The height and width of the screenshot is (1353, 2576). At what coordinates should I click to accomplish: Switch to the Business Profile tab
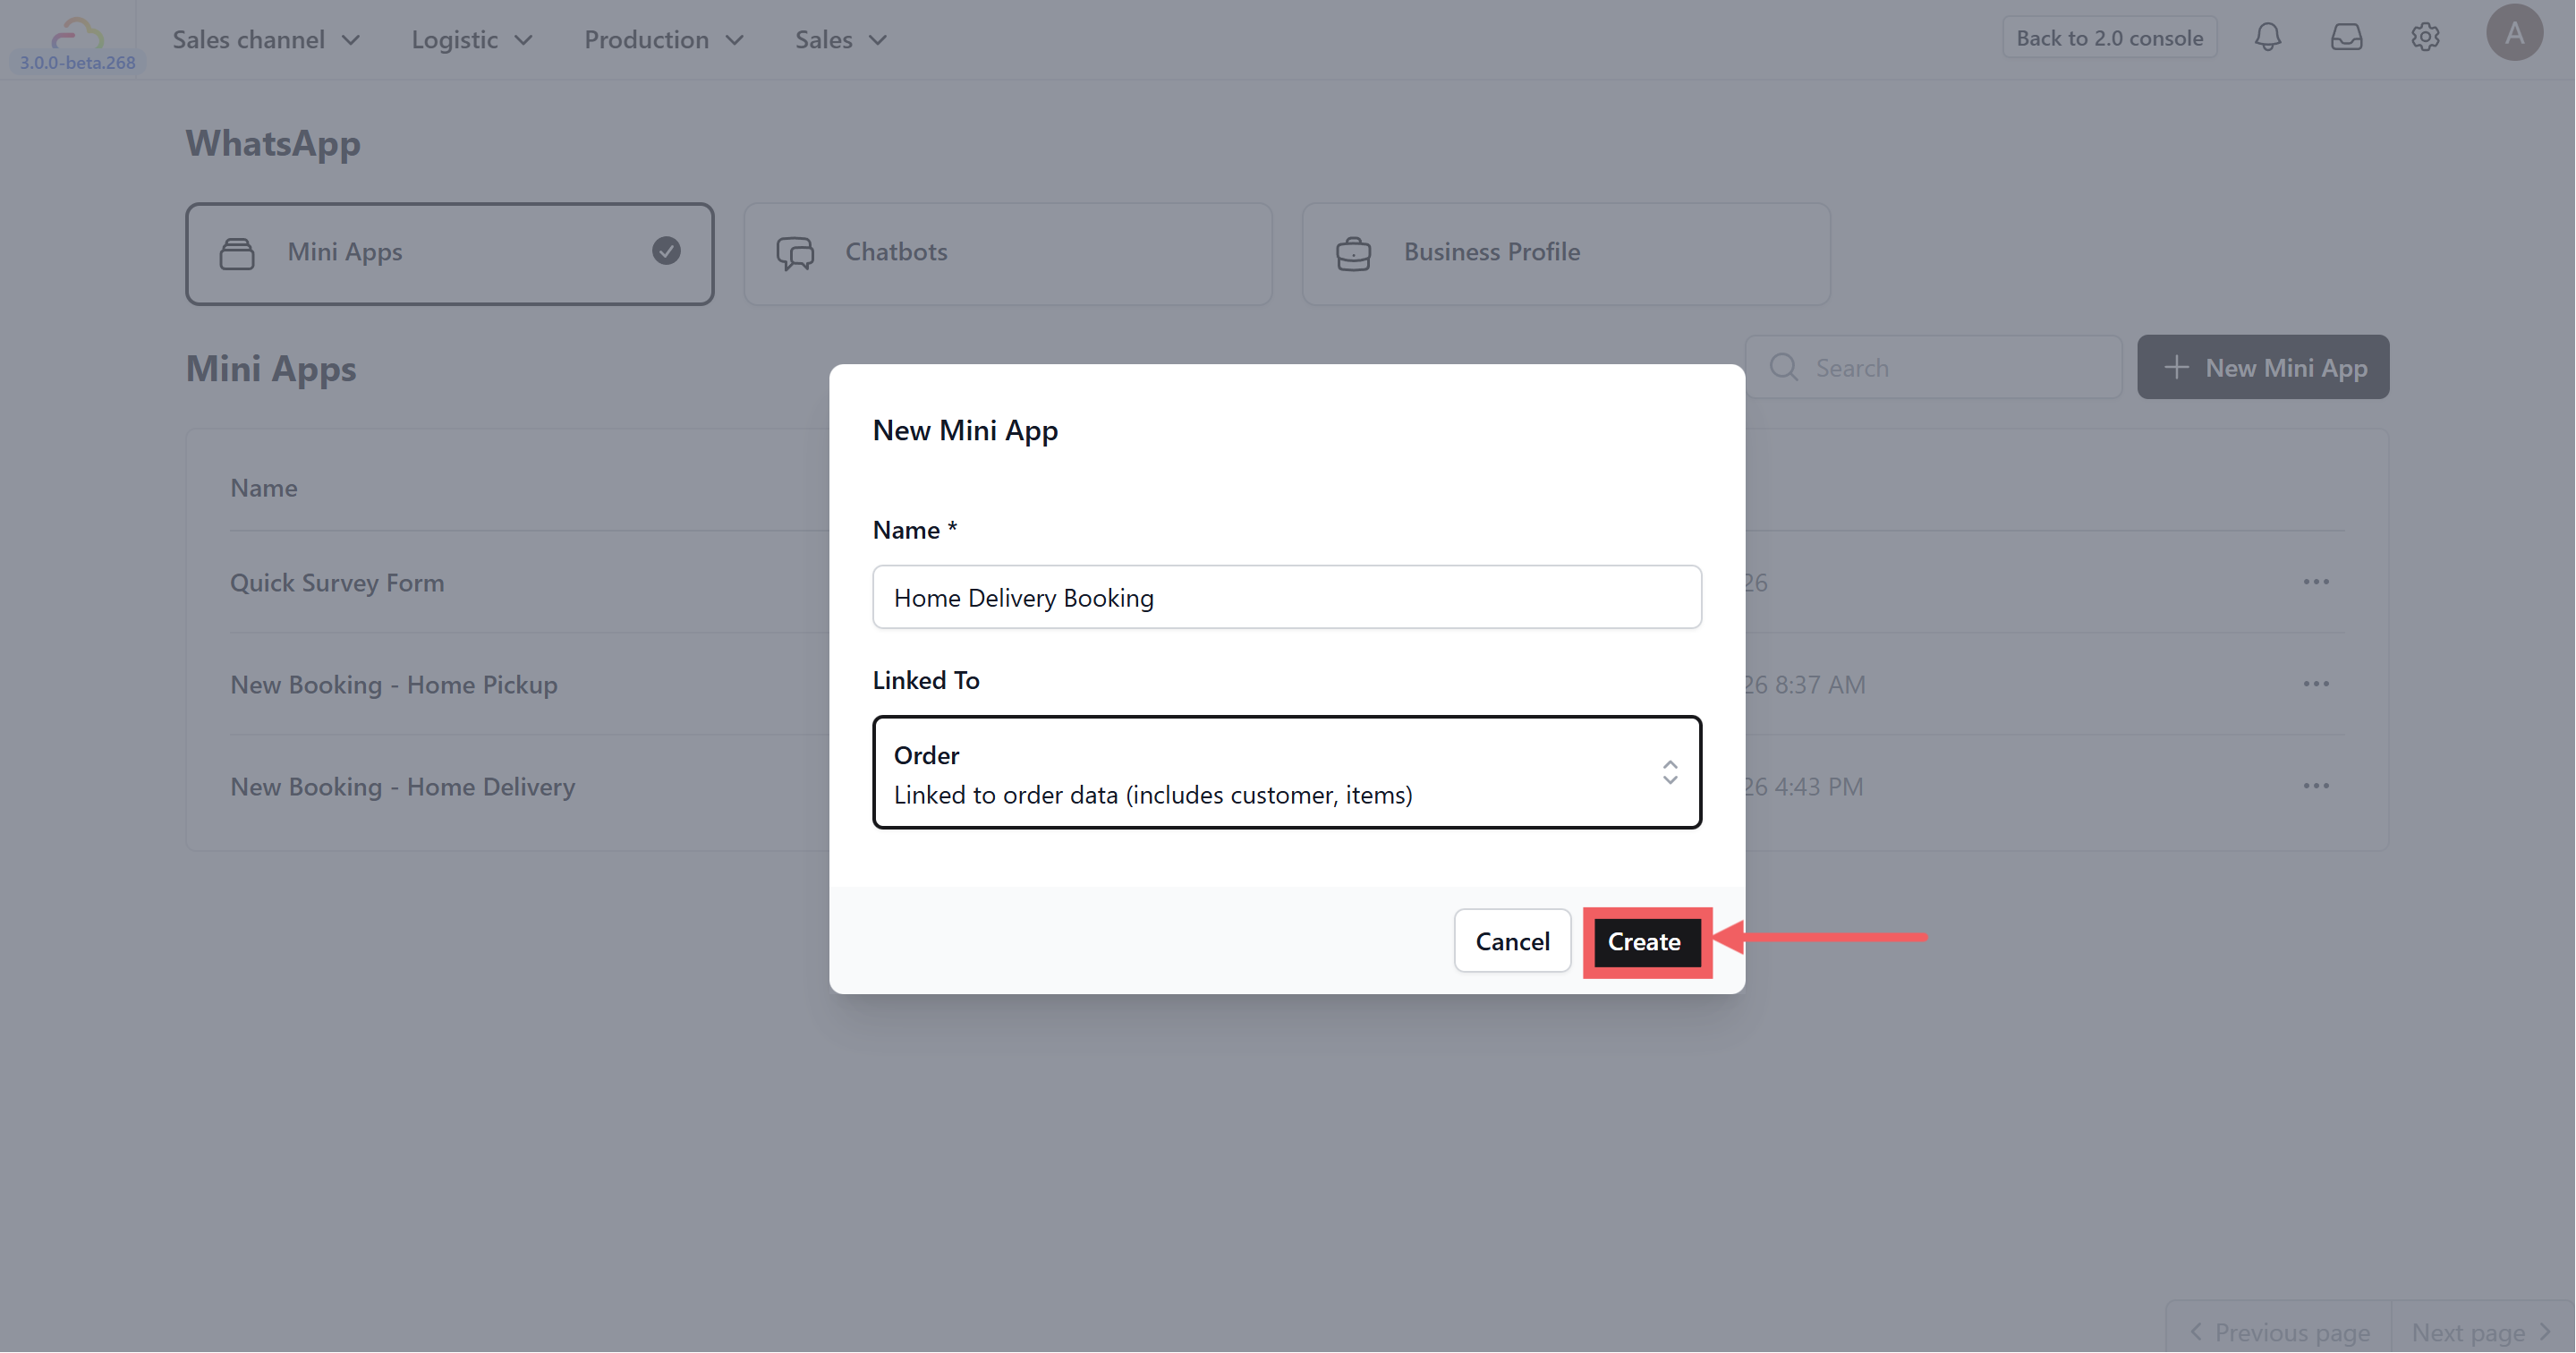coord(1566,254)
